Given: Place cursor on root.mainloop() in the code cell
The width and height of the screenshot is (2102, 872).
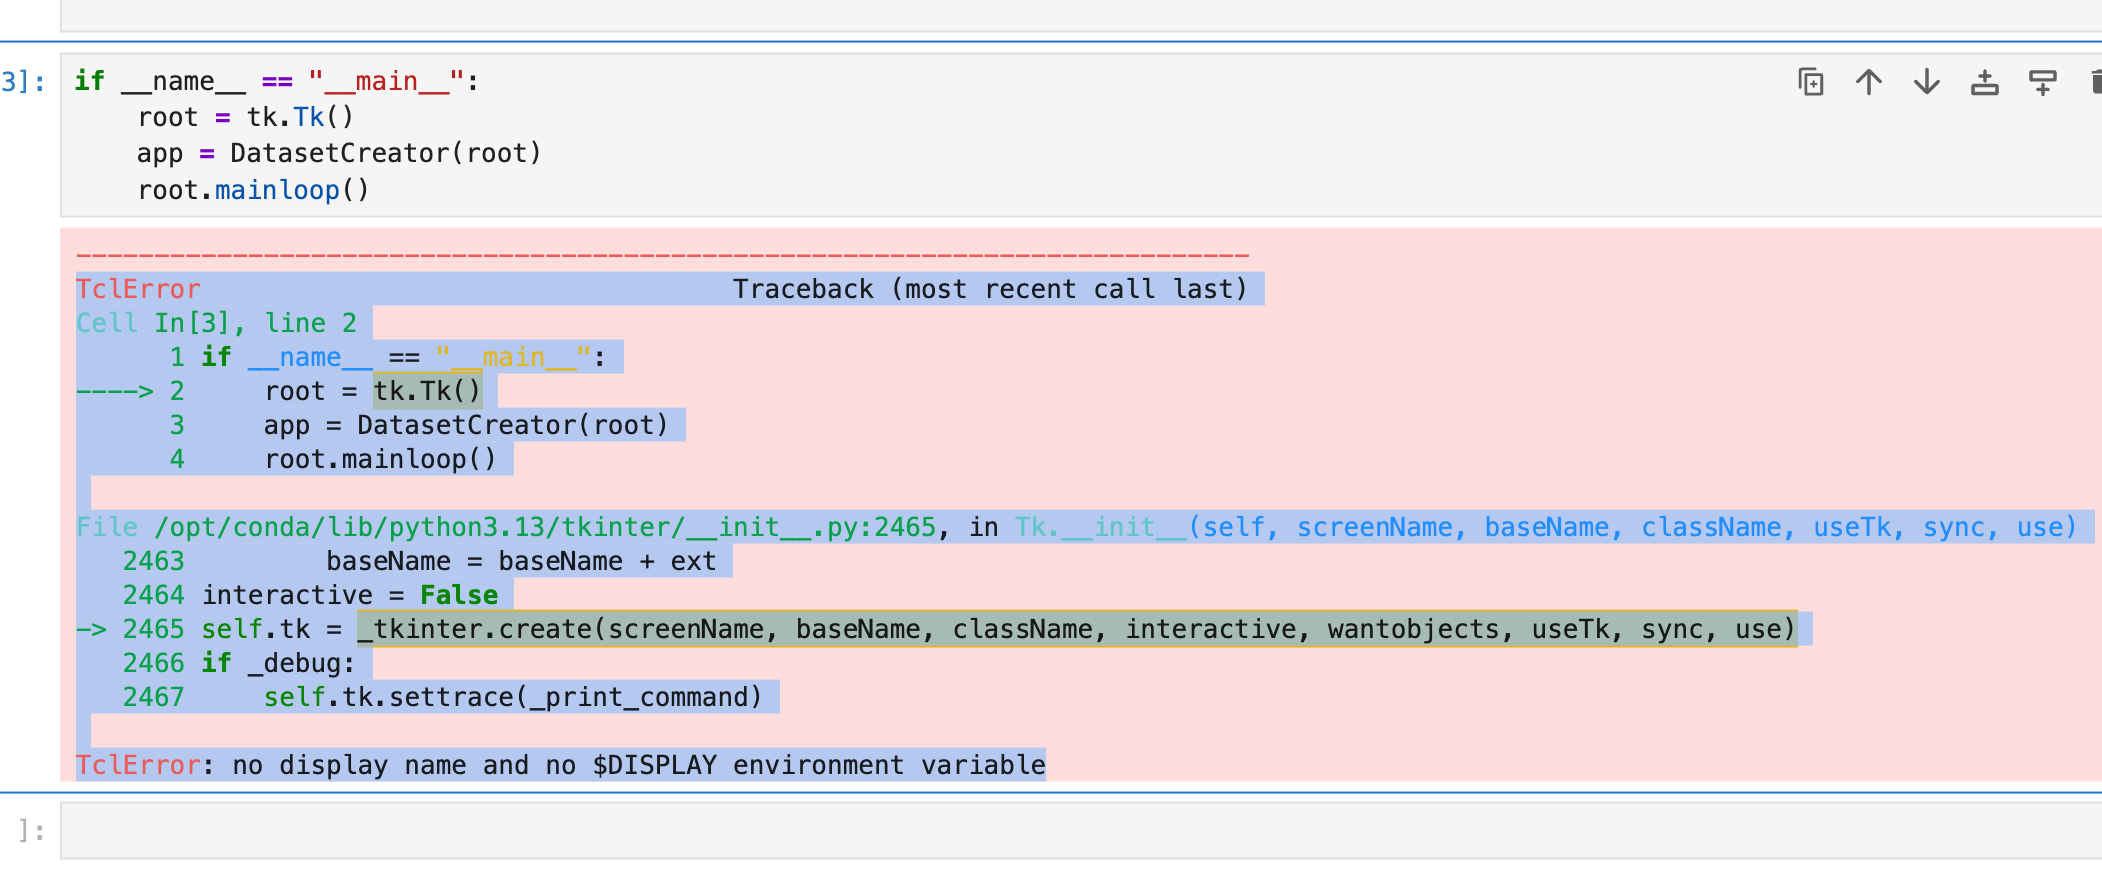Looking at the screenshot, I should 253,190.
